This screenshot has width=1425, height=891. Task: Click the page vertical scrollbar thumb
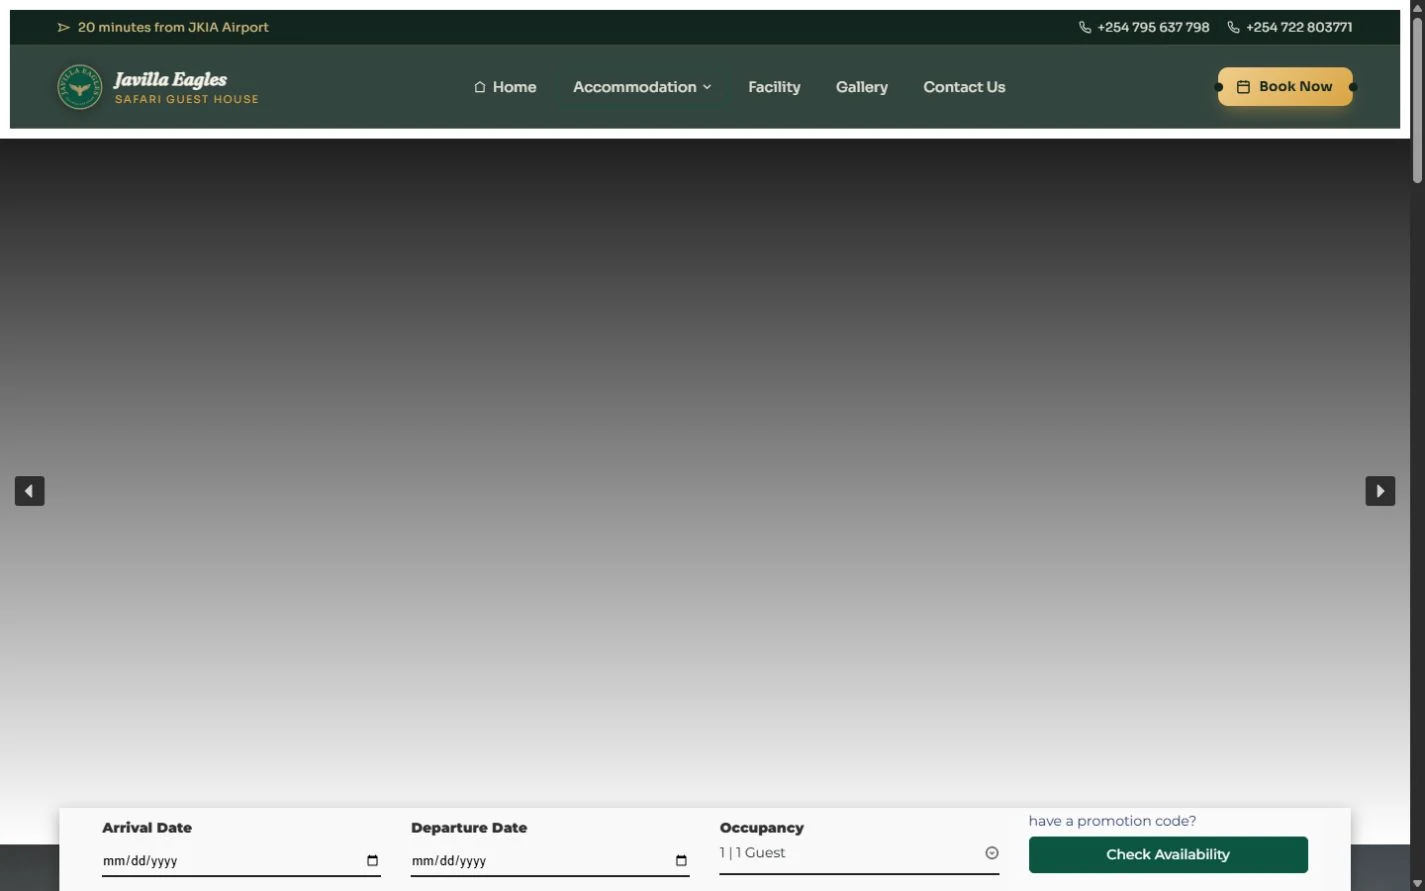pos(1417,100)
